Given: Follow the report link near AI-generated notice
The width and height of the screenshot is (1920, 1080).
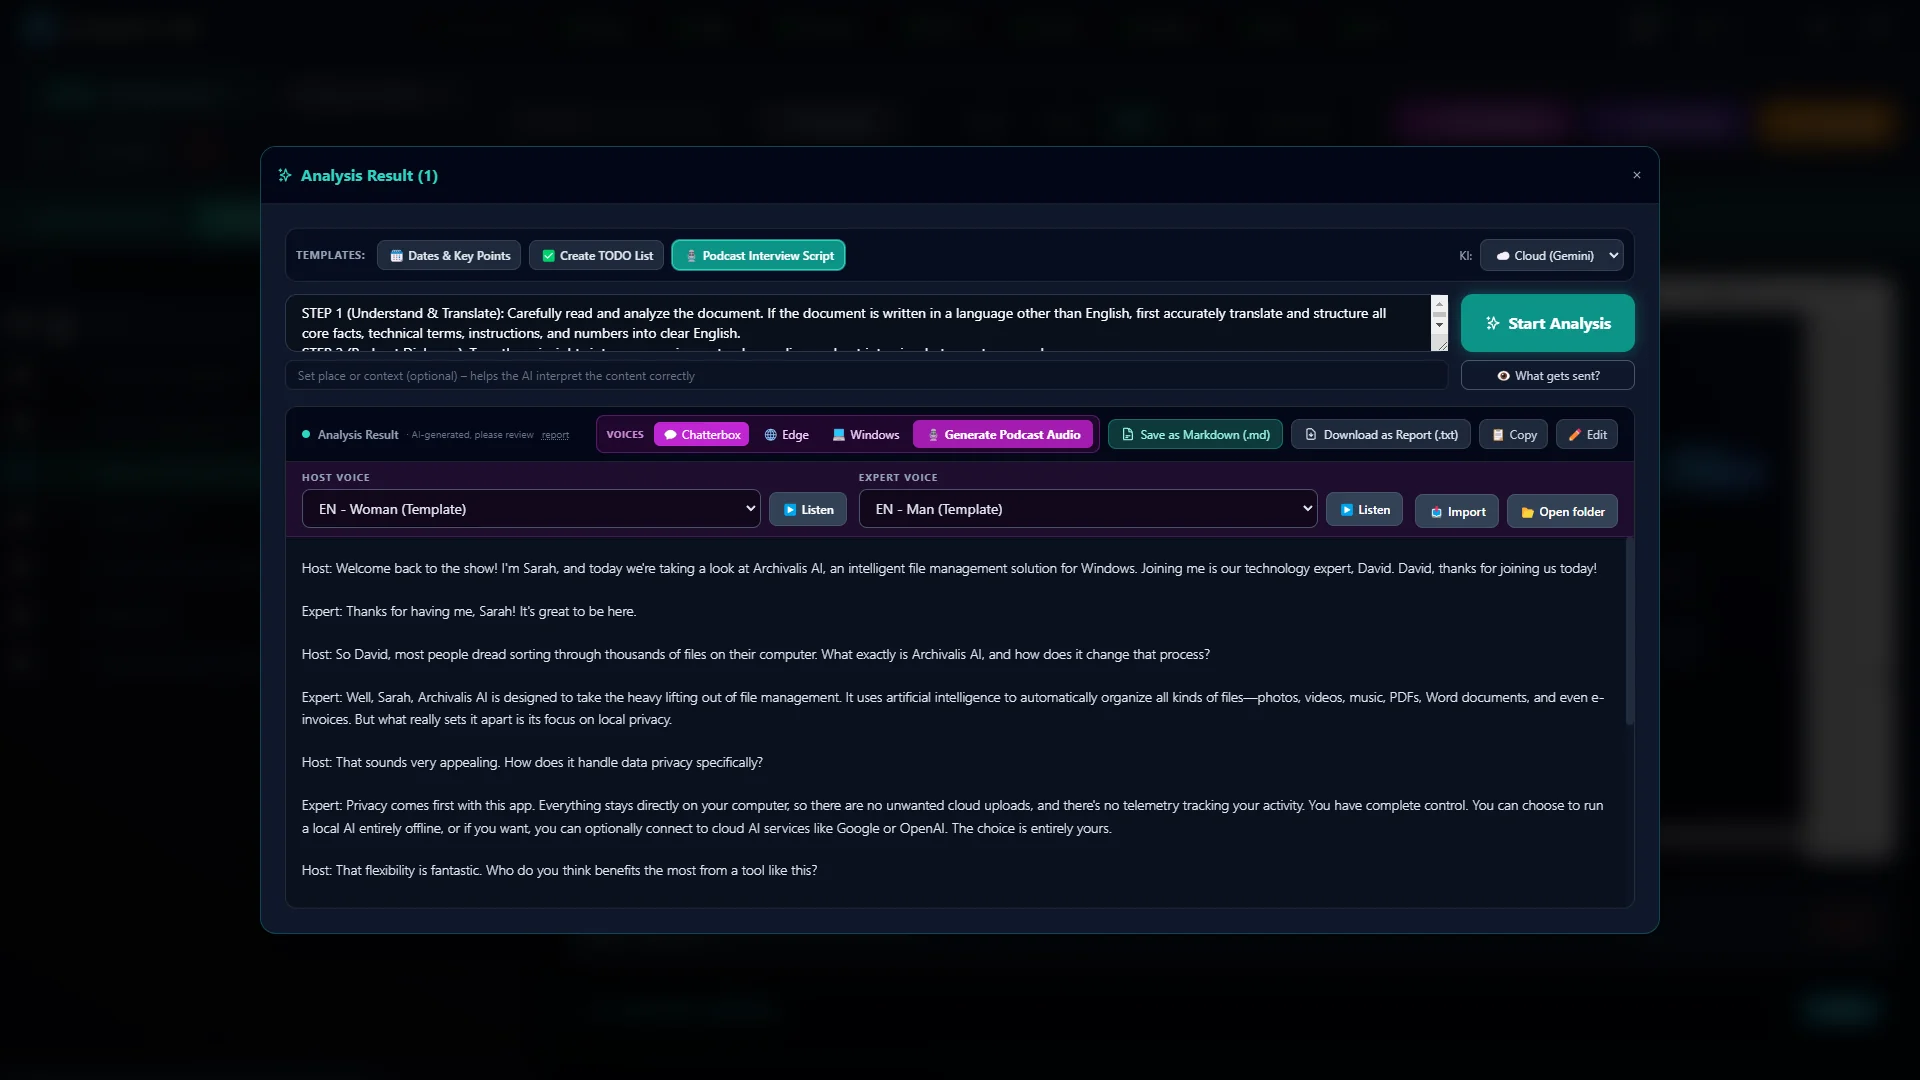Looking at the screenshot, I should 555,435.
